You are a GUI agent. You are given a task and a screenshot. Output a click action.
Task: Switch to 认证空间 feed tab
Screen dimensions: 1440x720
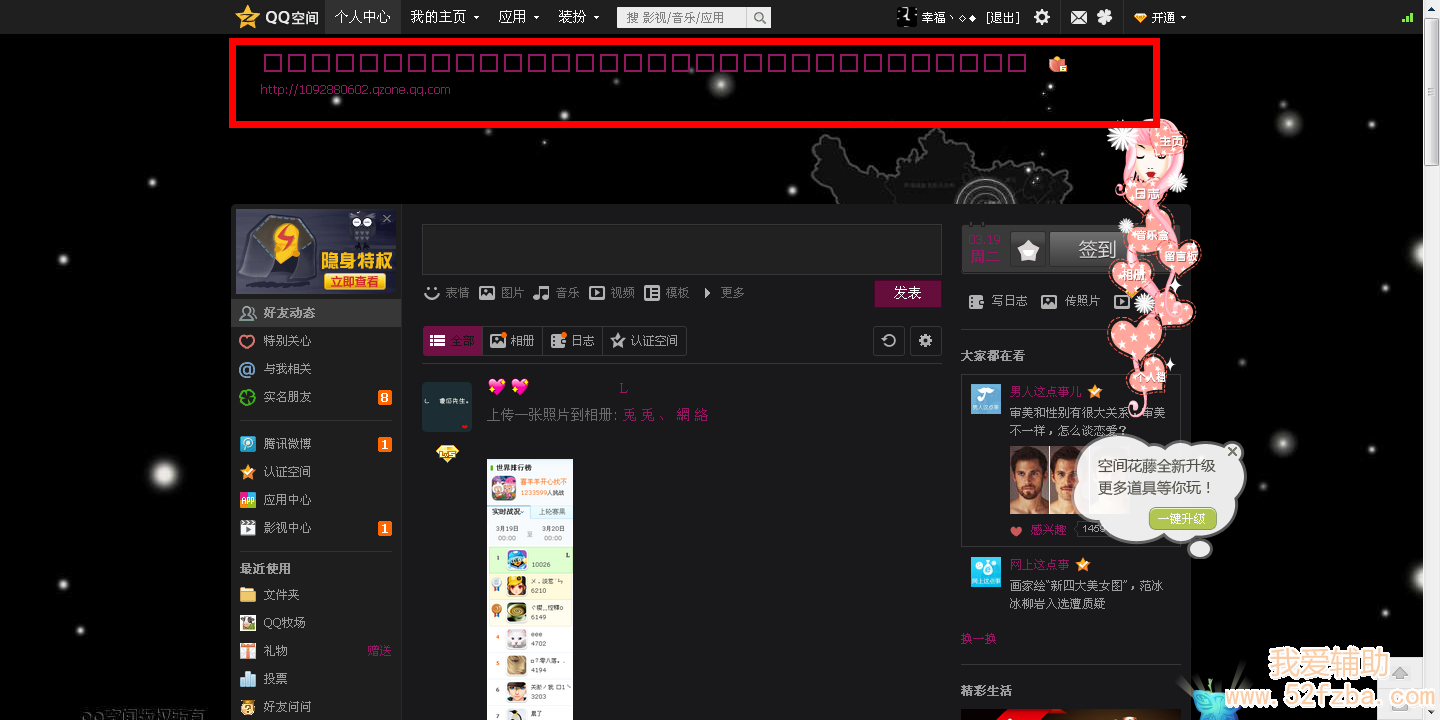(x=645, y=341)
